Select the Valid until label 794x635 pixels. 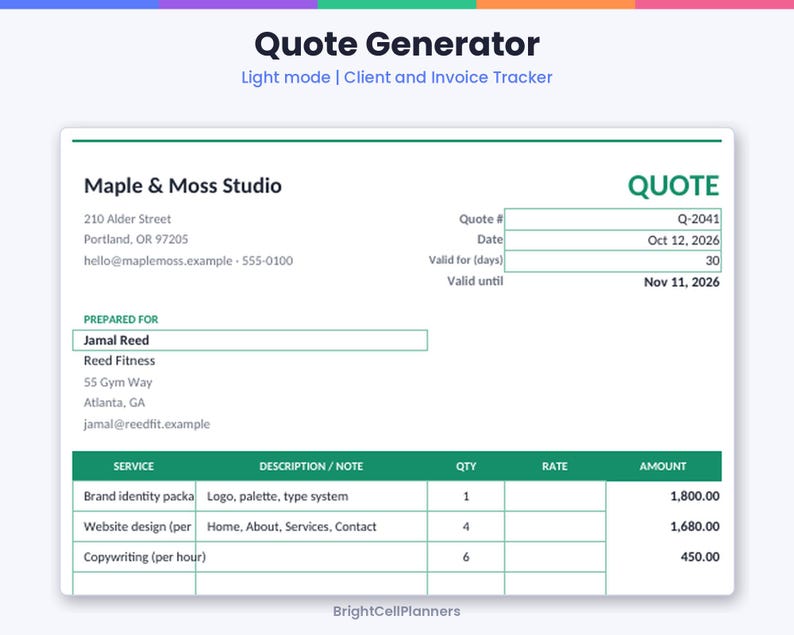(475, 281)
